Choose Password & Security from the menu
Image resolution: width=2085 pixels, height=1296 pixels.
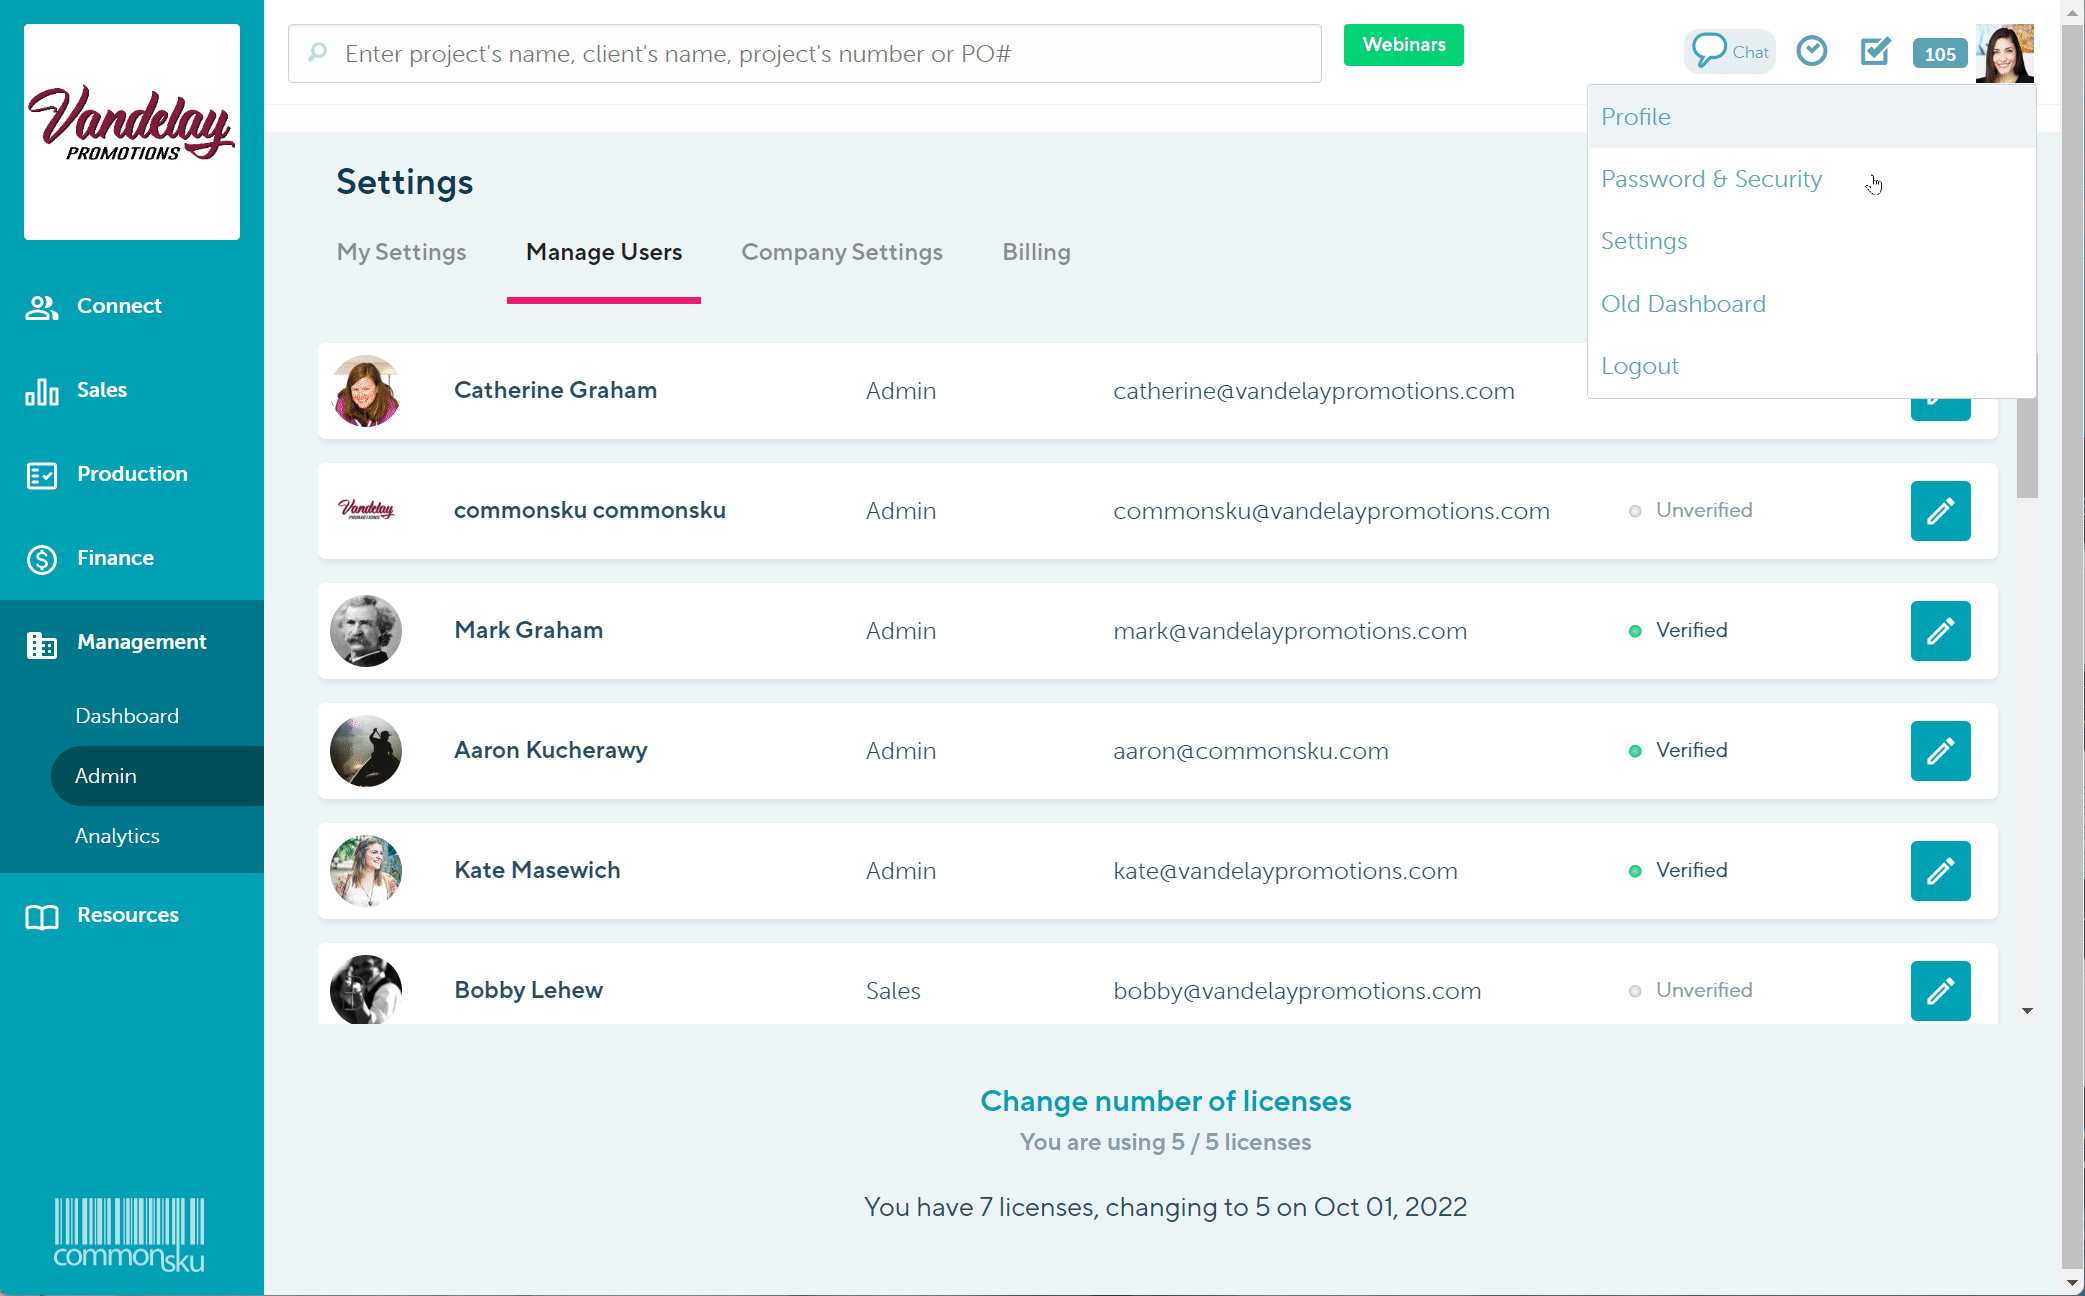1711,179
